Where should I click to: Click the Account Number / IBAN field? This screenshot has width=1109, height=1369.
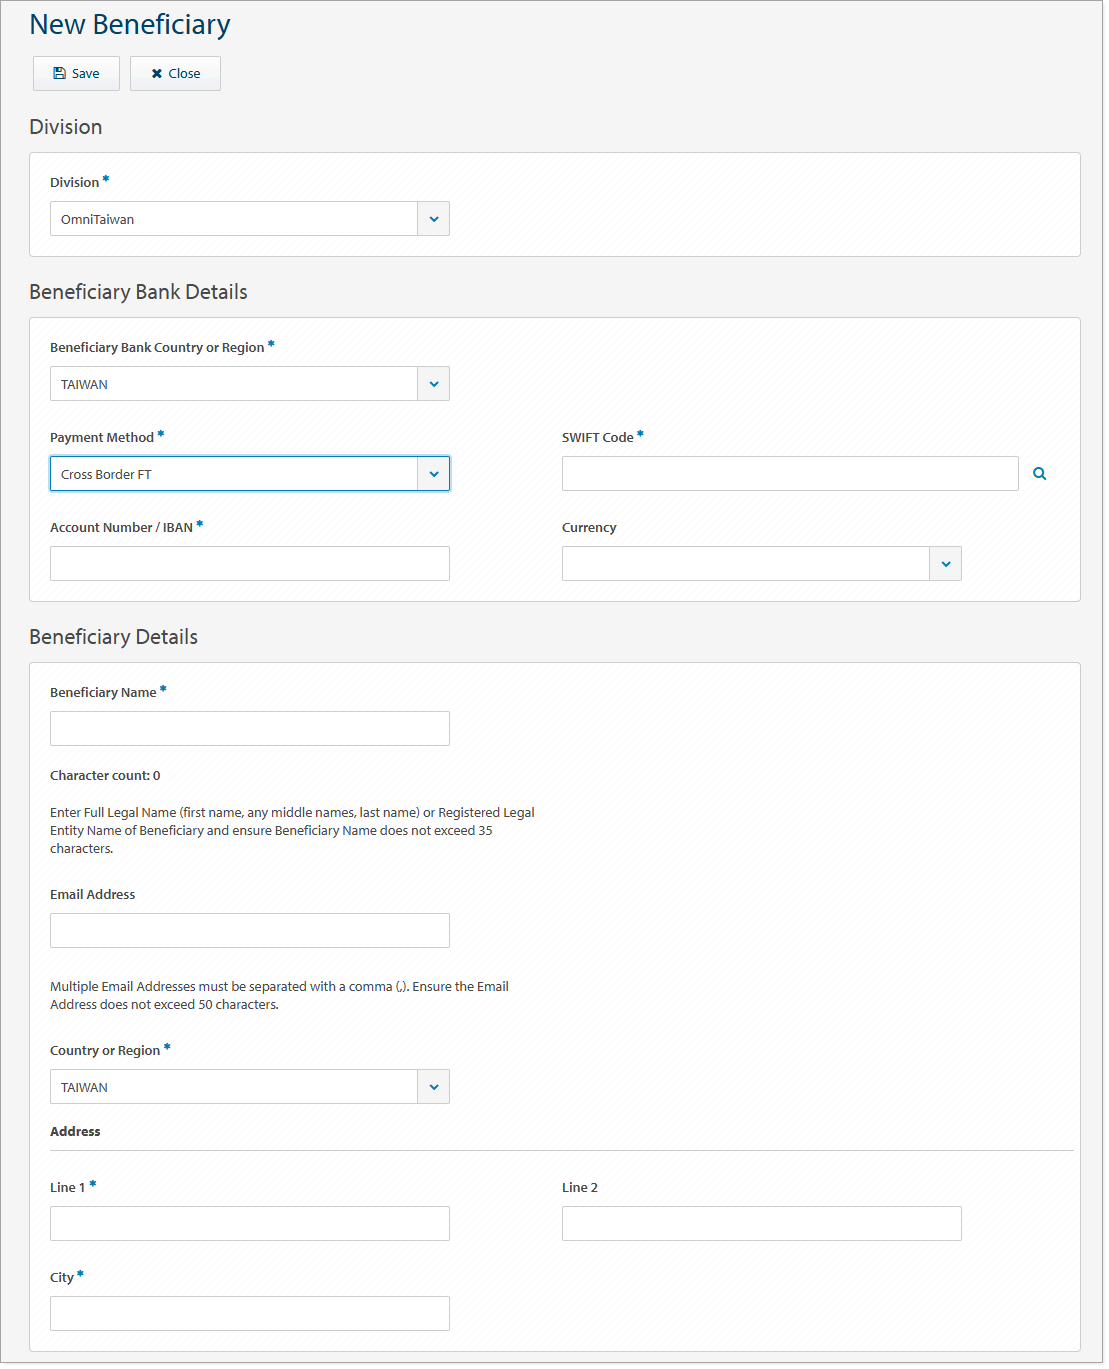[249, 564]
